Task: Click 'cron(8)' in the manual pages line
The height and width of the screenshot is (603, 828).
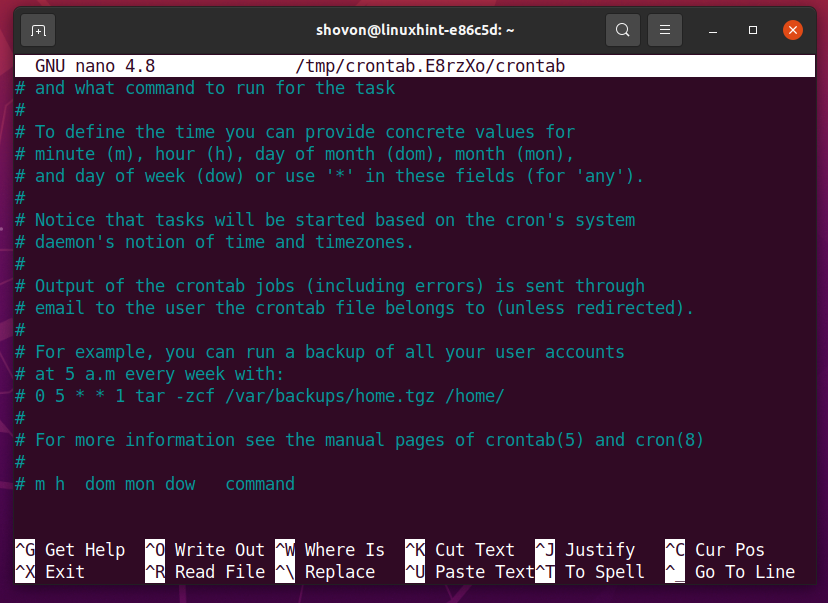Action: pyautogui.click(x=670, y=440)
